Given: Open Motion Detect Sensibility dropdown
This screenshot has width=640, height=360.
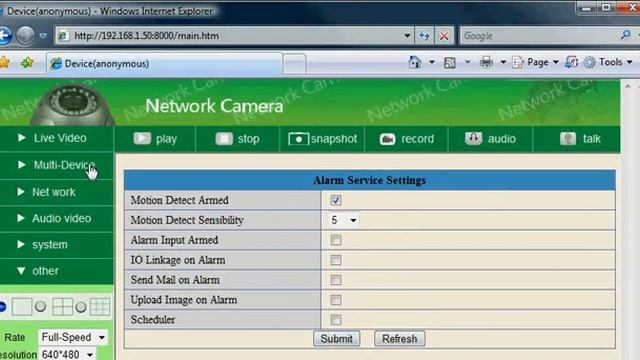Looking at the screenshot, I should [x=344, y=220].
